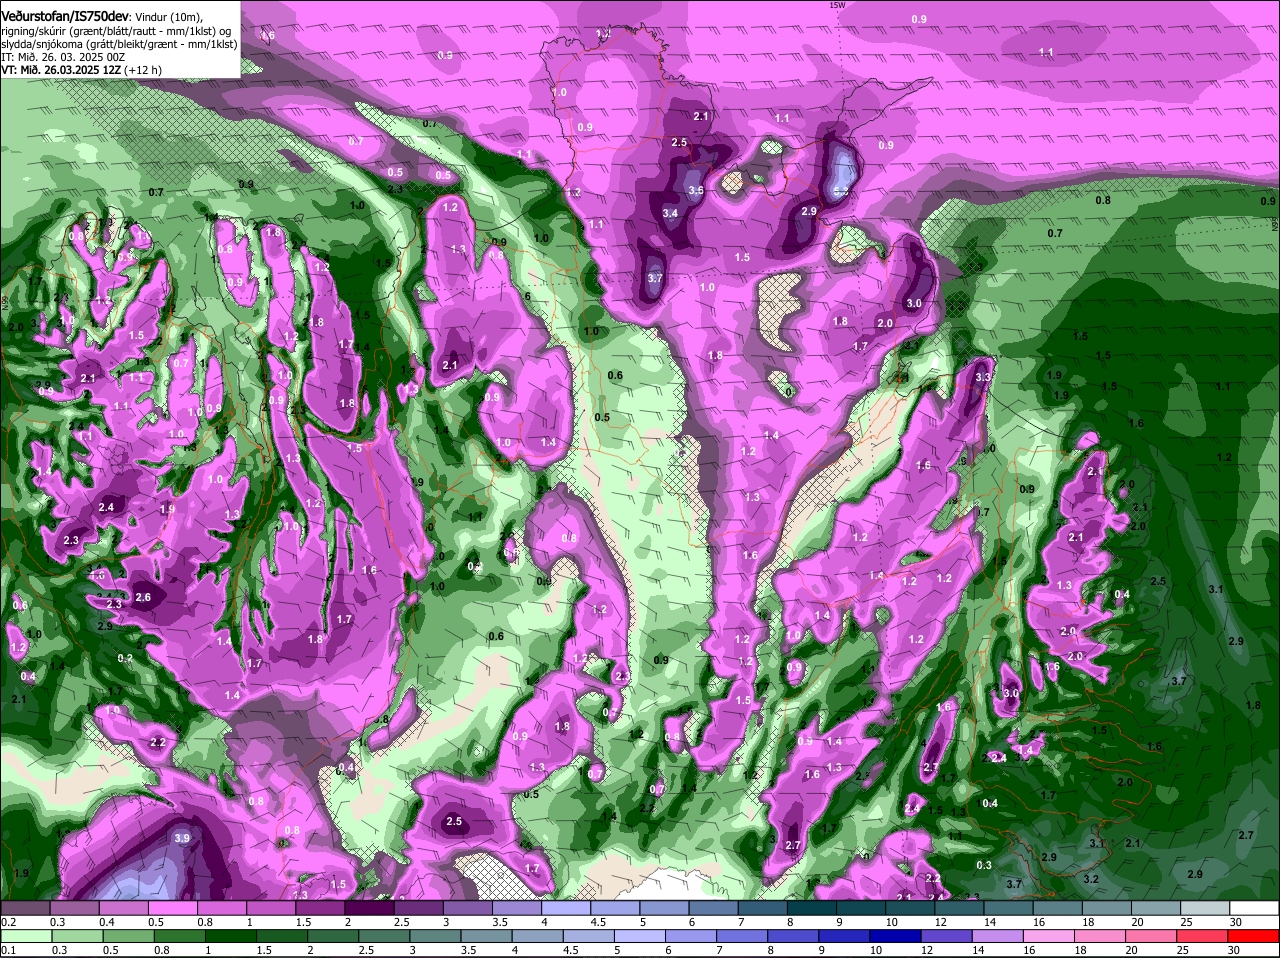Select snow scale swatch between 0.3 and 0.4
This screenshot has width=1280, height=958.
click(74, 907)
